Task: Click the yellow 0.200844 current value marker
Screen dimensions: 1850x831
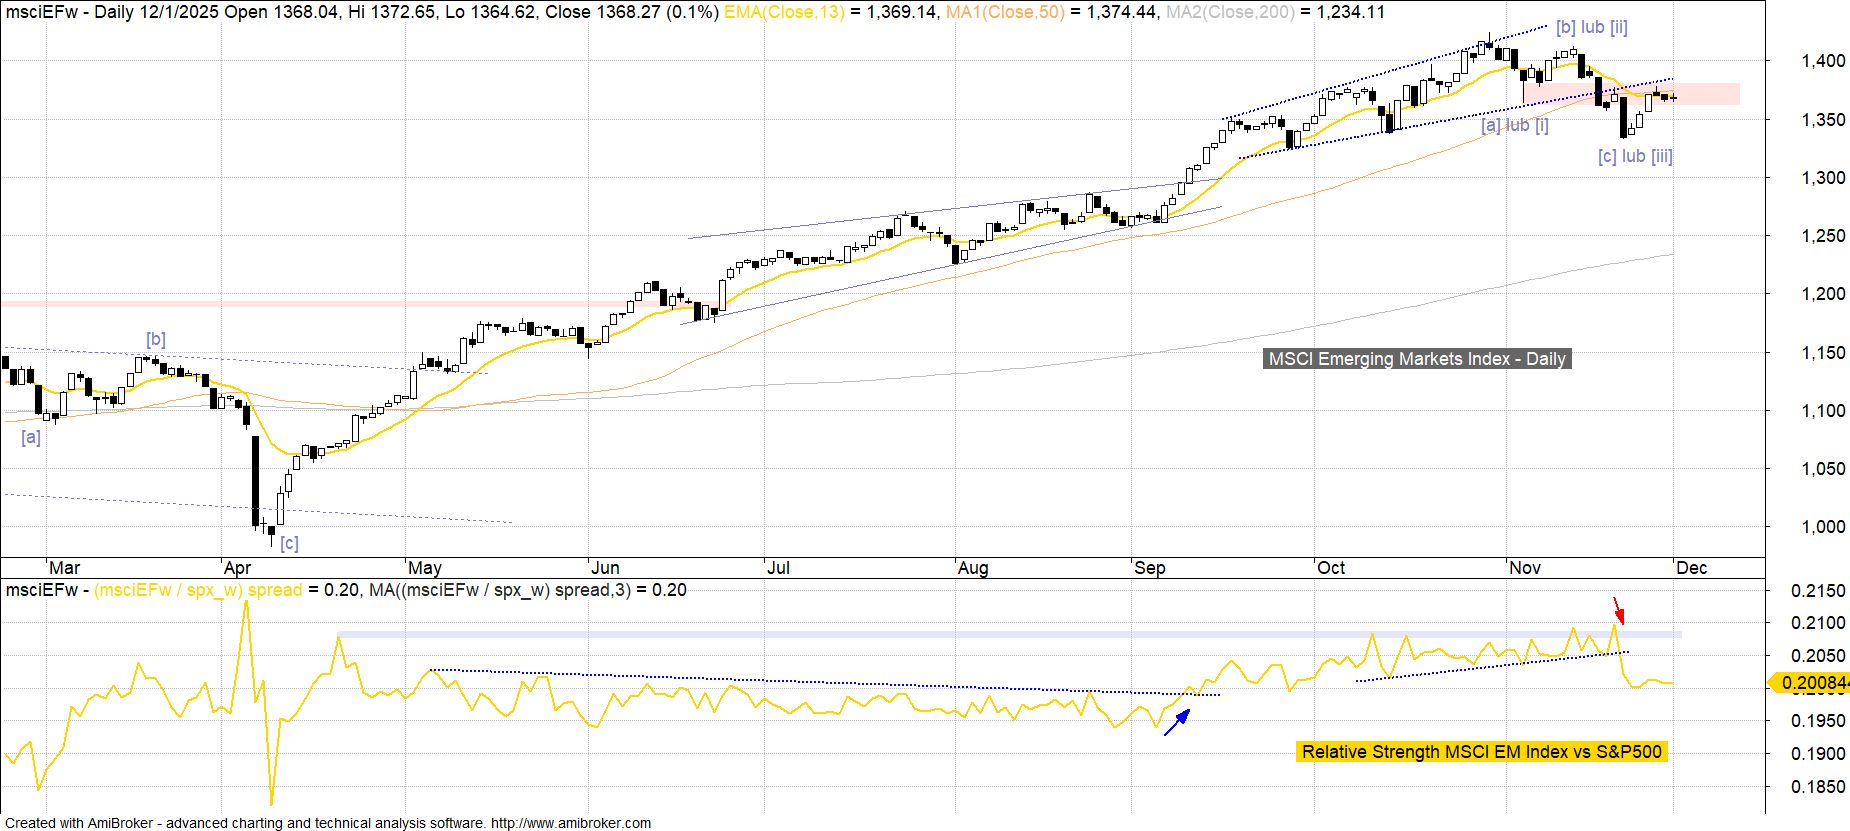Action: tap(1808, 683)
